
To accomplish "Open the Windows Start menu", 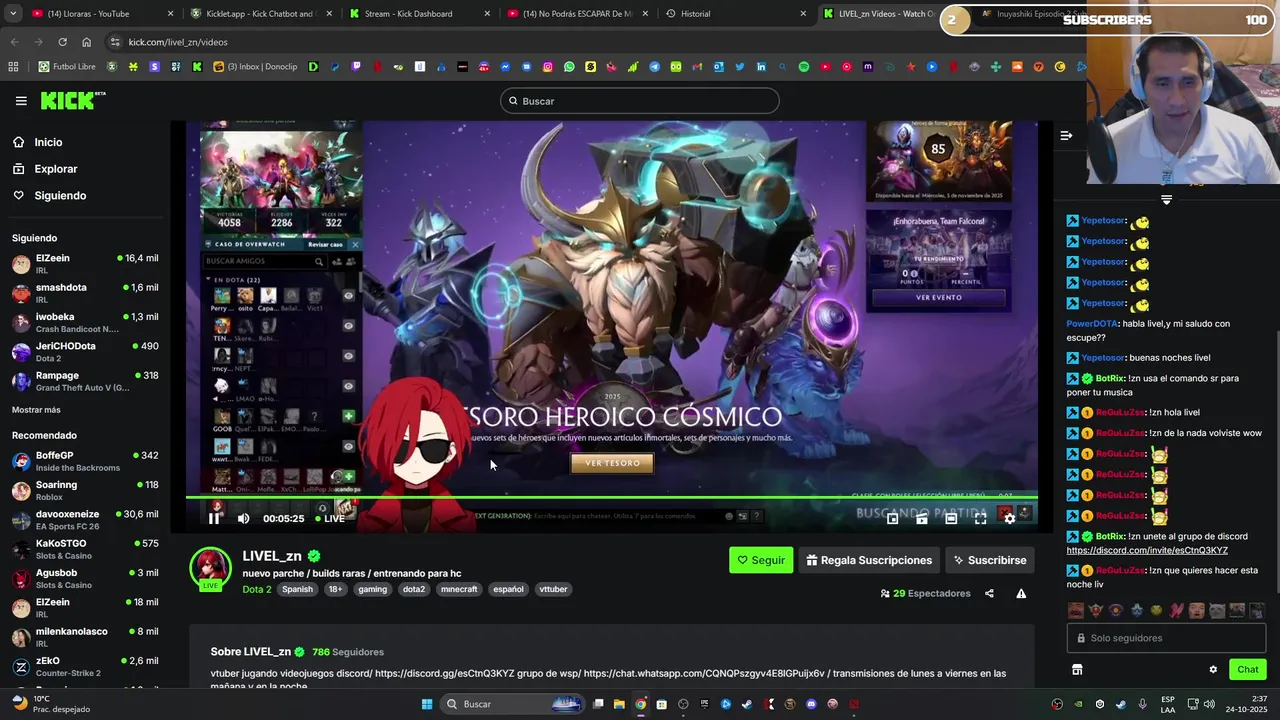I will click(x=427, y=704).
